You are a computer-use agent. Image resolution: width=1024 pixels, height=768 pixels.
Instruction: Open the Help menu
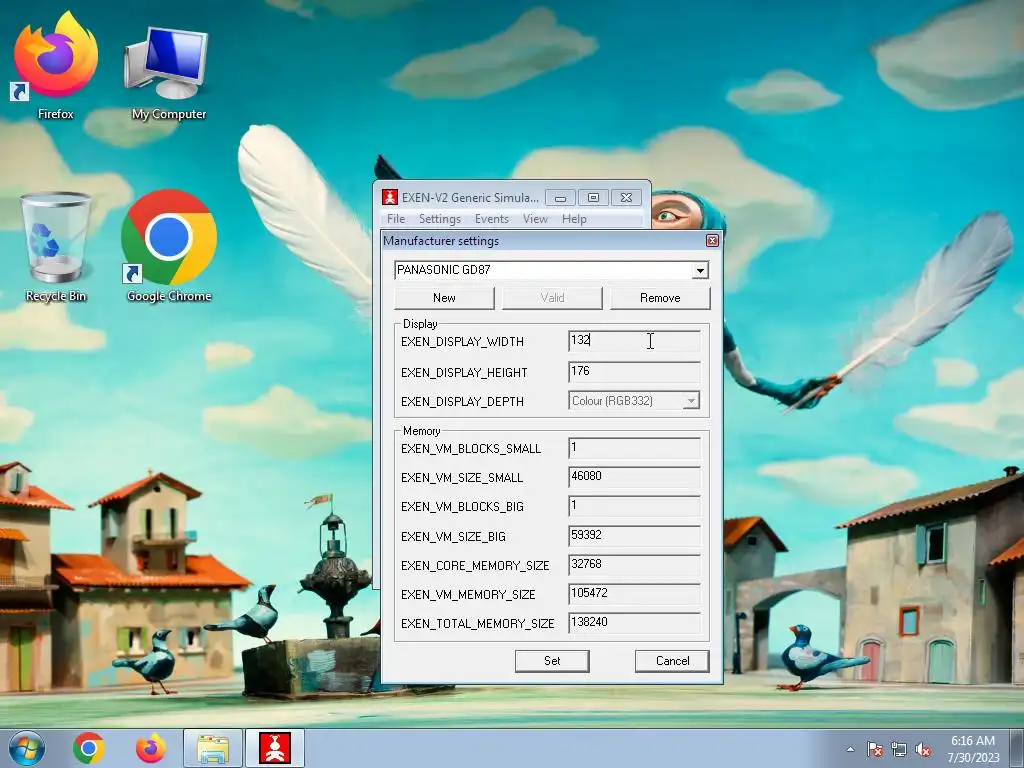pyautogui.click(x=574, y=219)
